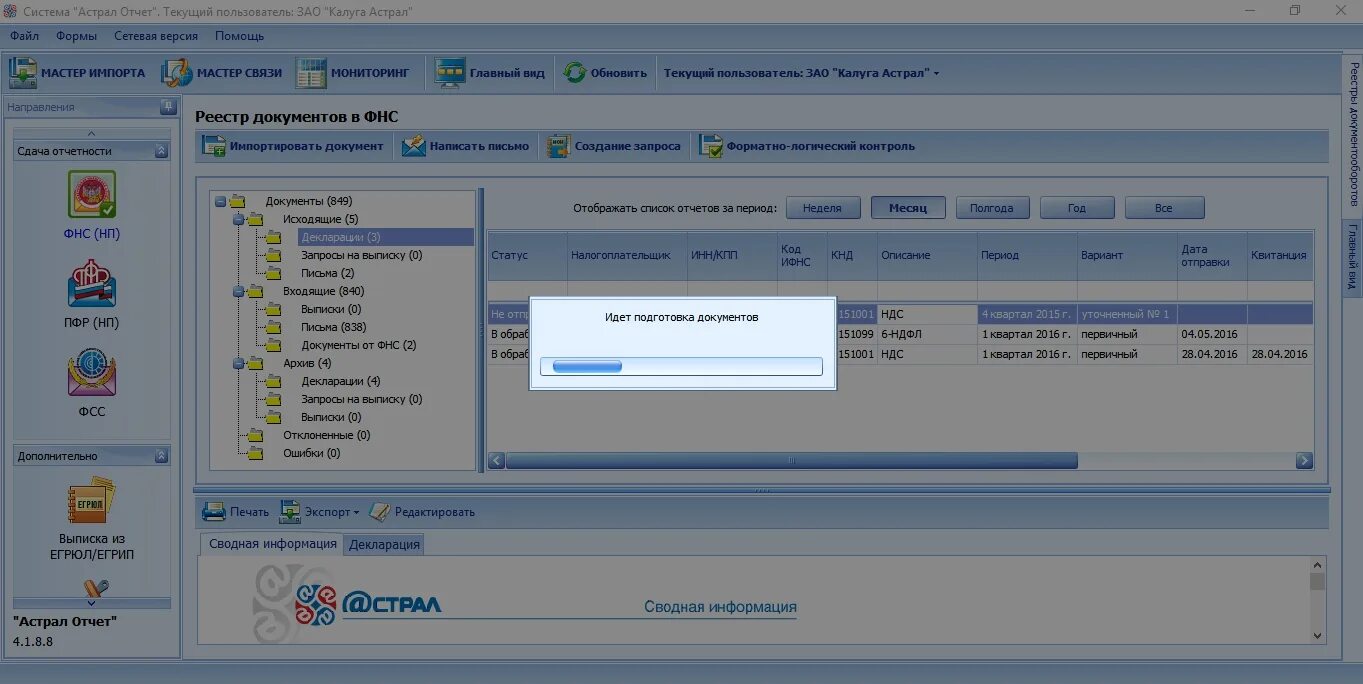Select Письма (838) folder

(x=333, y=327)
